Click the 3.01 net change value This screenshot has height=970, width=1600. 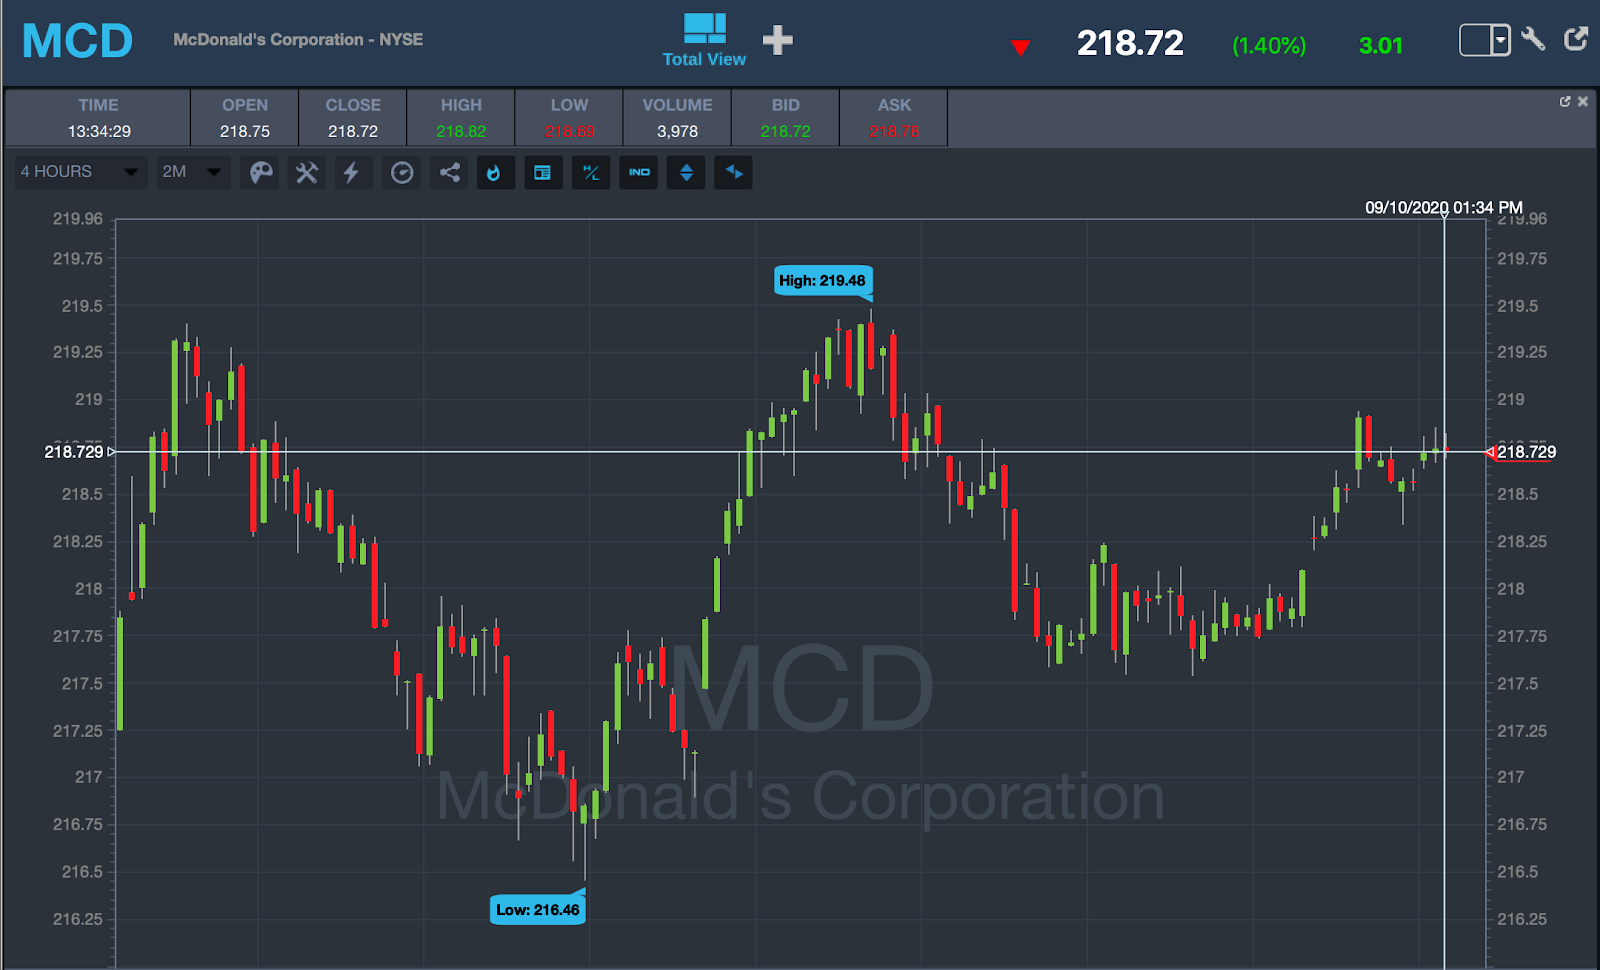(x=1381, y=45)
